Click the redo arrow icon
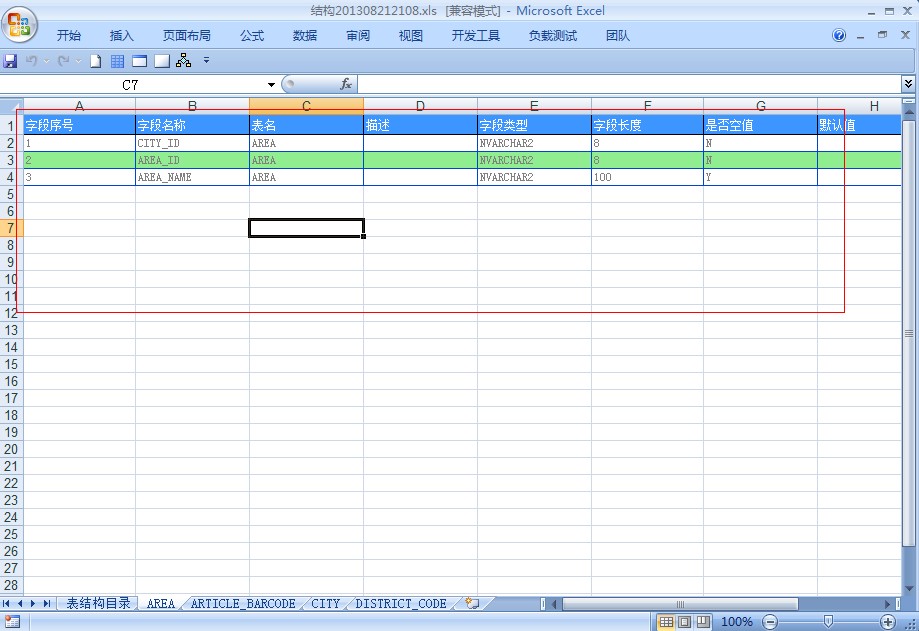This screenshot has height=631, width=919. [x=63, y=61]
